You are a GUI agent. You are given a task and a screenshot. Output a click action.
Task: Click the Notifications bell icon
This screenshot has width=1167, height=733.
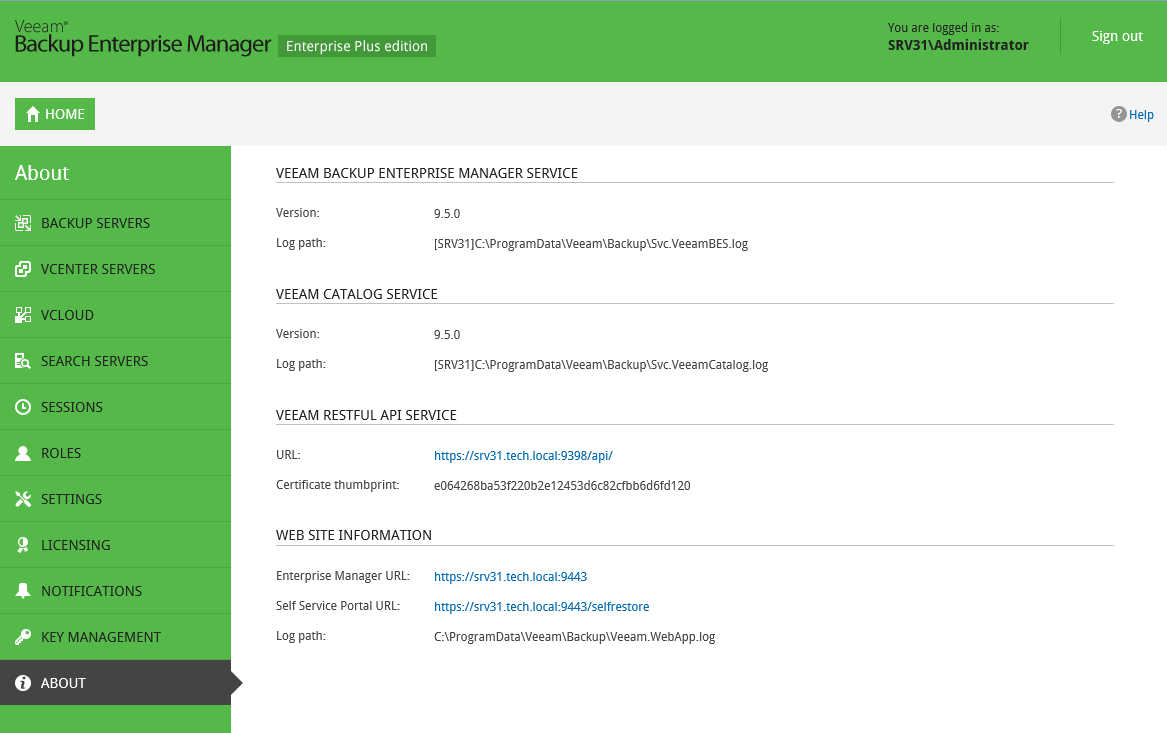pos(23,591)
